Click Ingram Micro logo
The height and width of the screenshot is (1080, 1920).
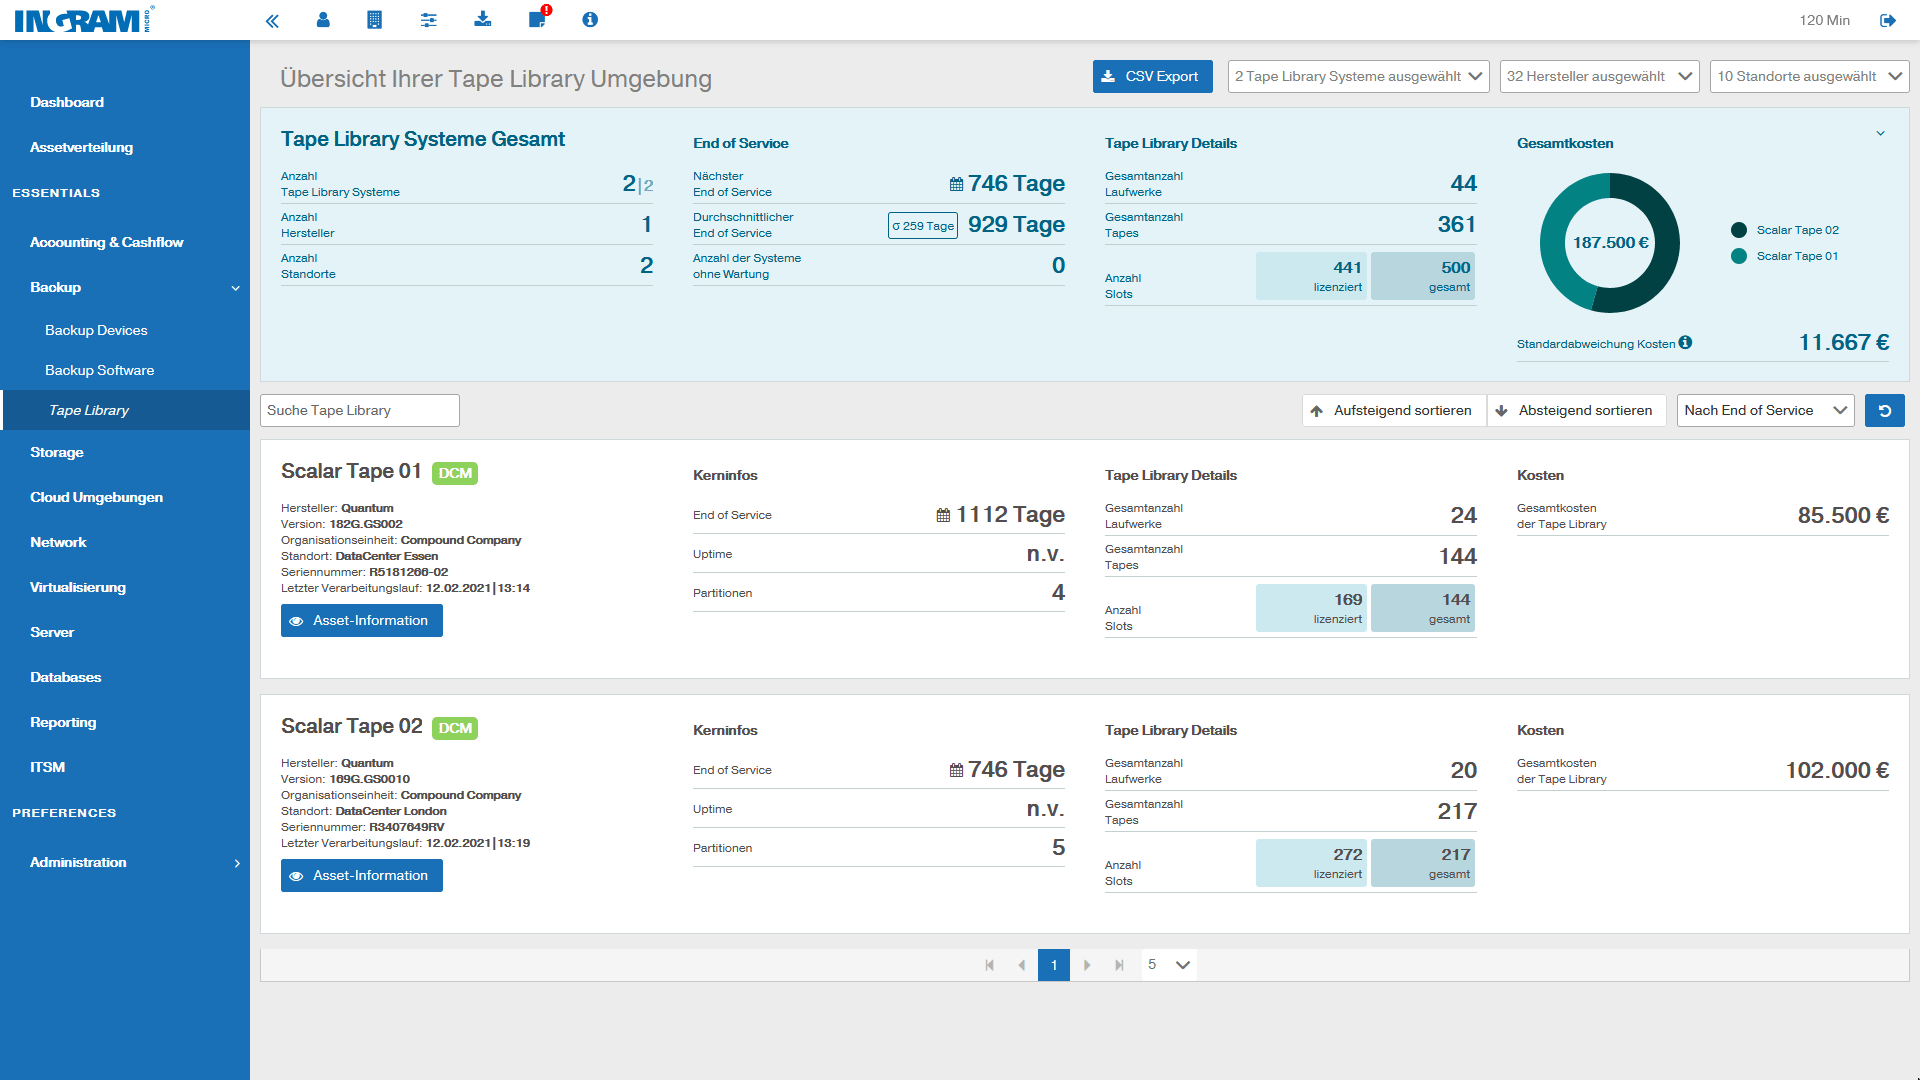pyautogui.click(x=84, y=20)
